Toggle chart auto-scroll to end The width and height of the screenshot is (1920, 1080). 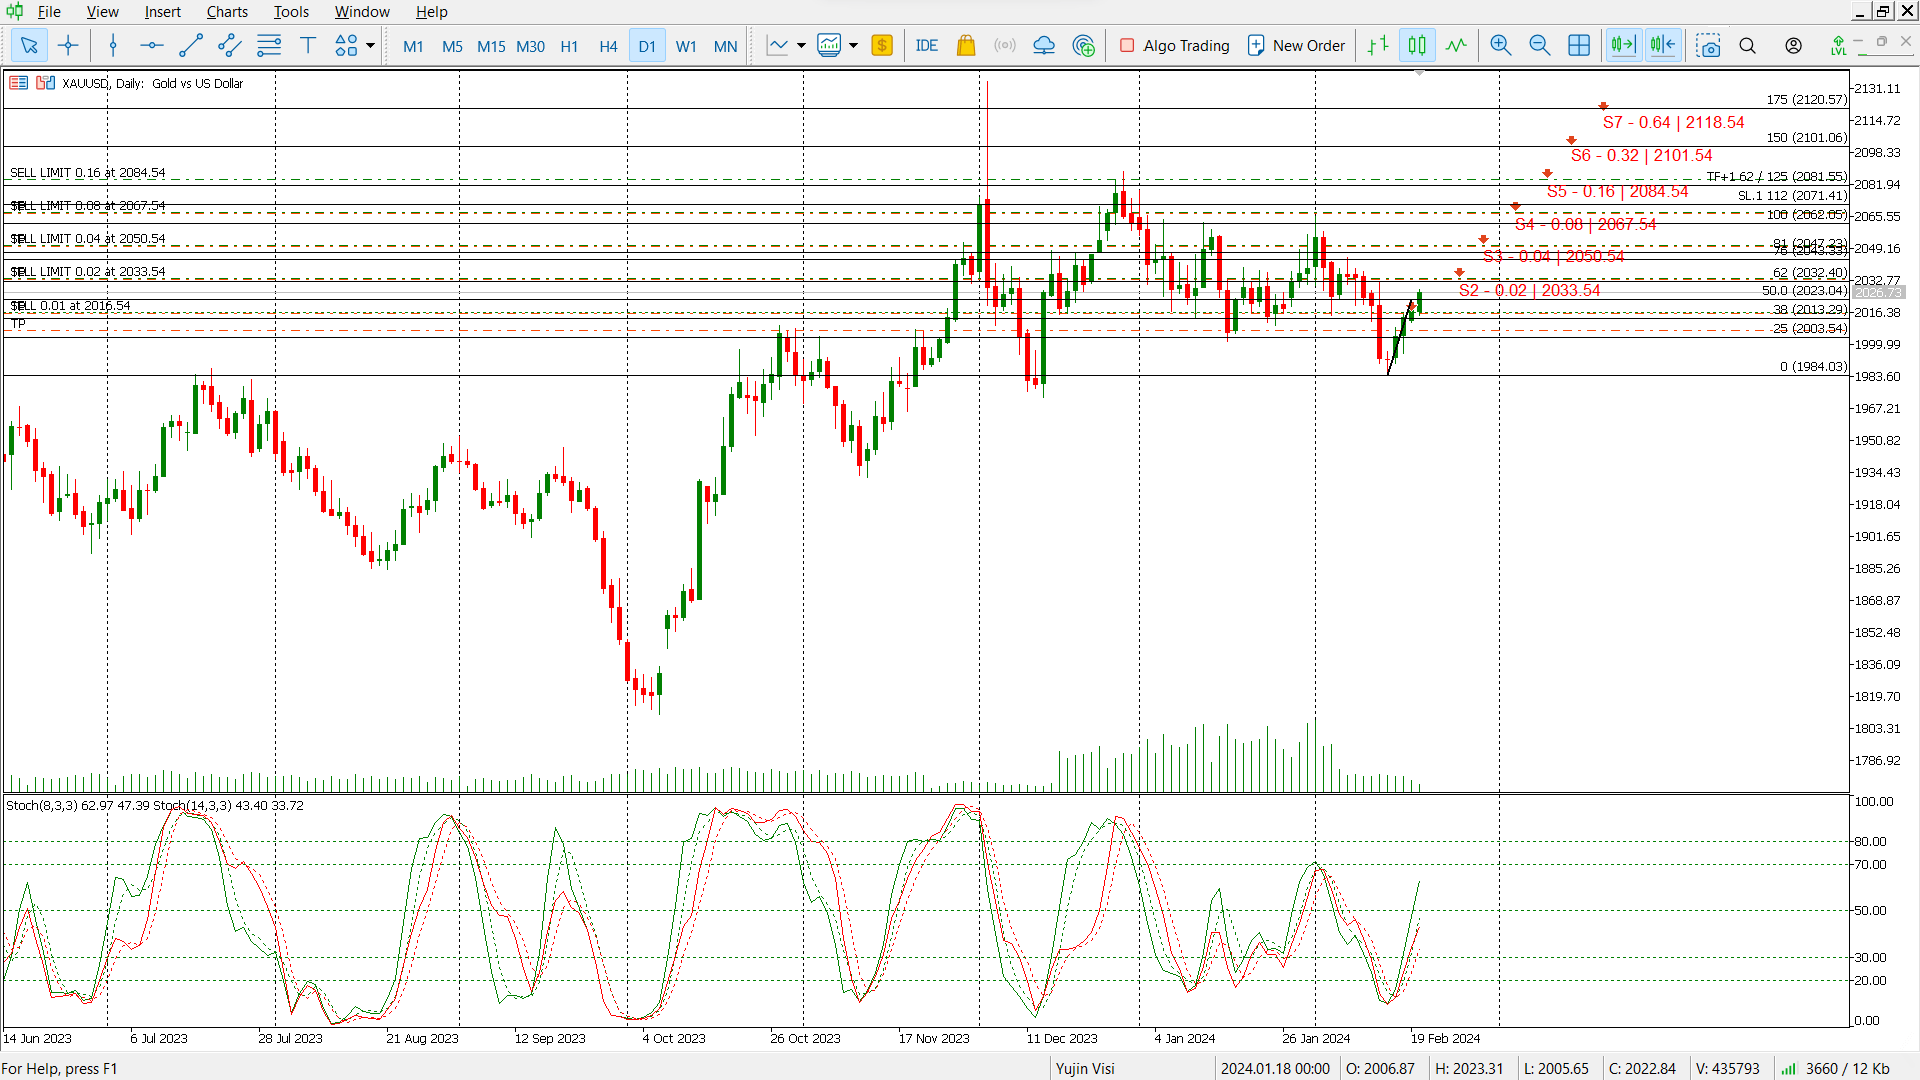click(x=1624, y=45)
